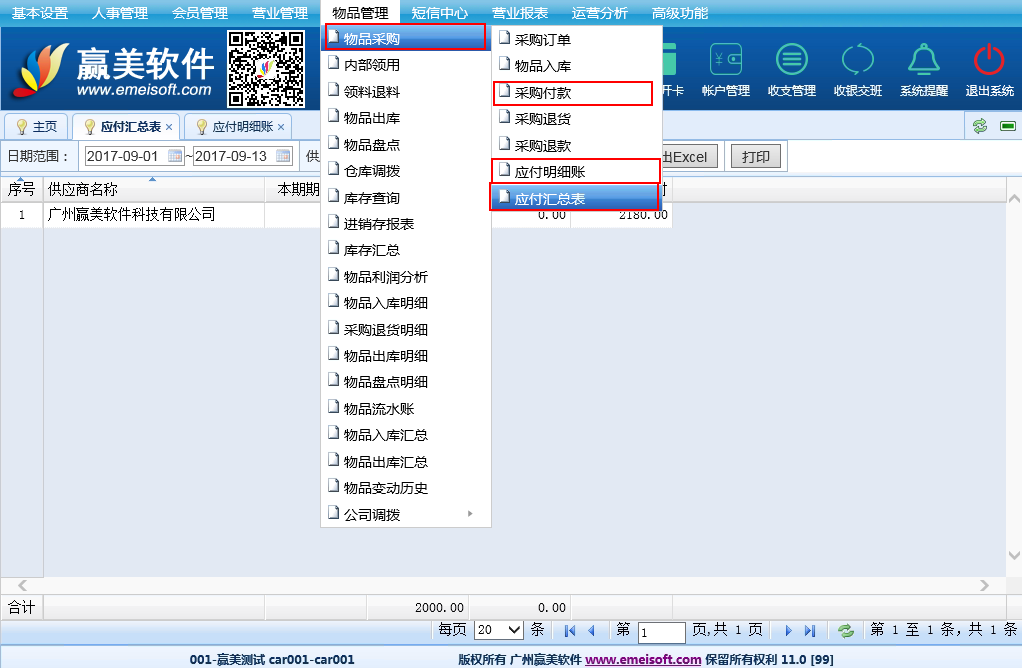Open the 营业报表 menu in the menu bar
This screenshot has height=668, width=1022.
click(x=519, y=13)
